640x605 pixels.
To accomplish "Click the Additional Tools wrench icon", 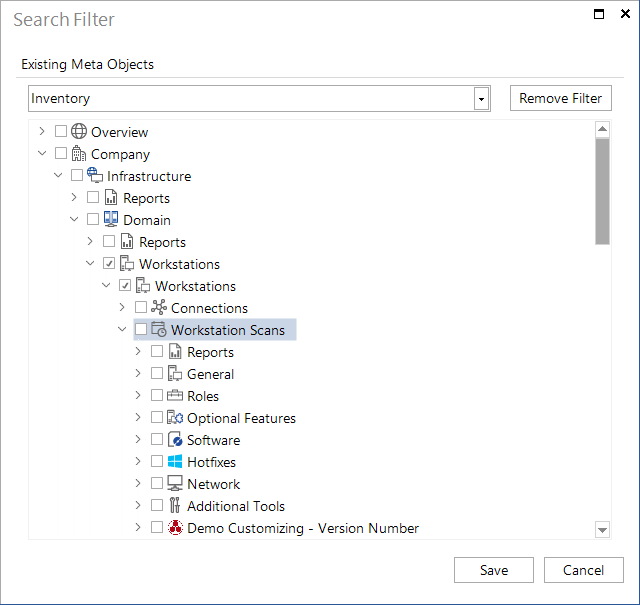I will point(175,505).
